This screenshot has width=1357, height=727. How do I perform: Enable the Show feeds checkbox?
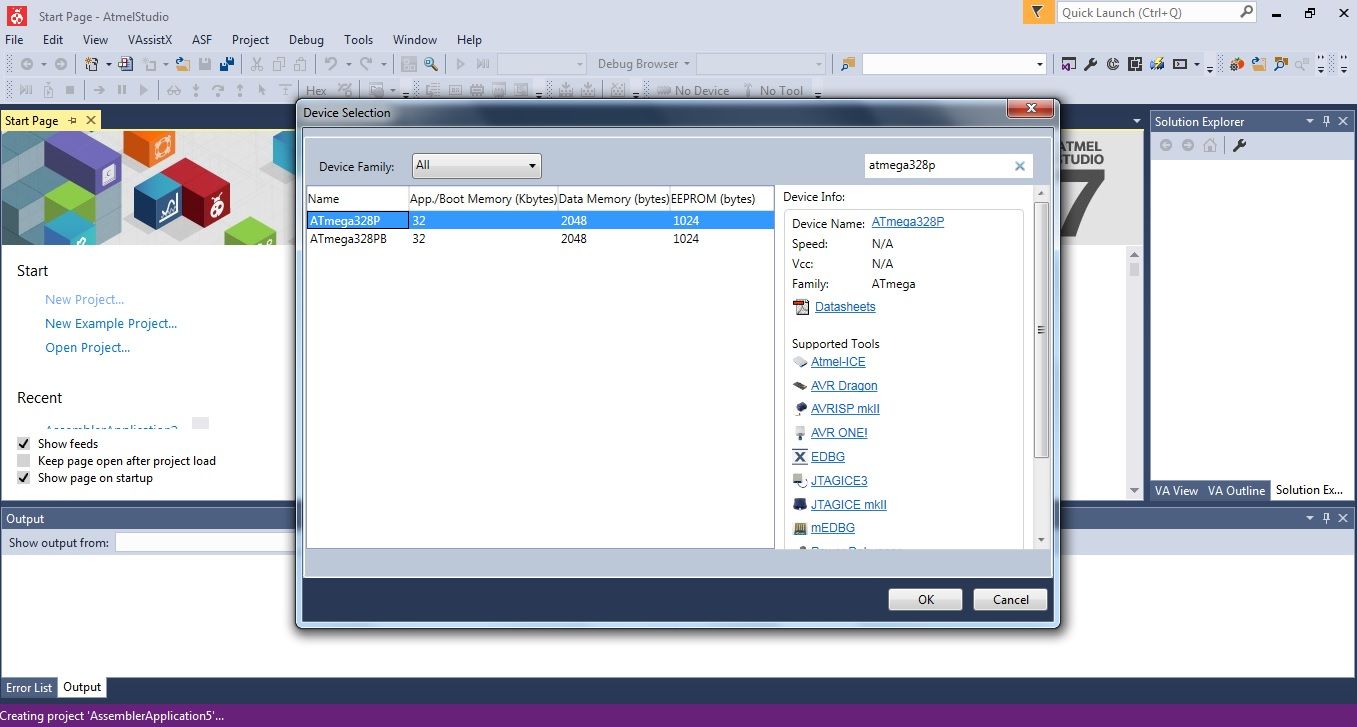pyautogui.click(x=22, y=444)
